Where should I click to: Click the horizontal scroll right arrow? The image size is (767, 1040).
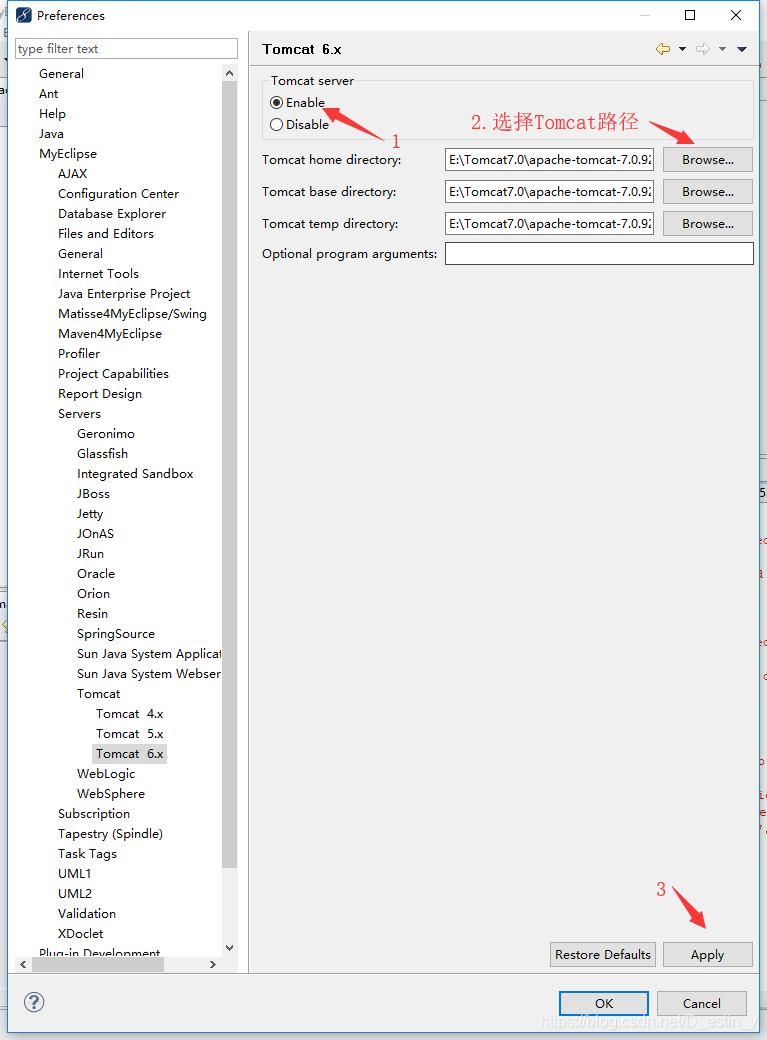pyautogui.click(x=212, y=964)
